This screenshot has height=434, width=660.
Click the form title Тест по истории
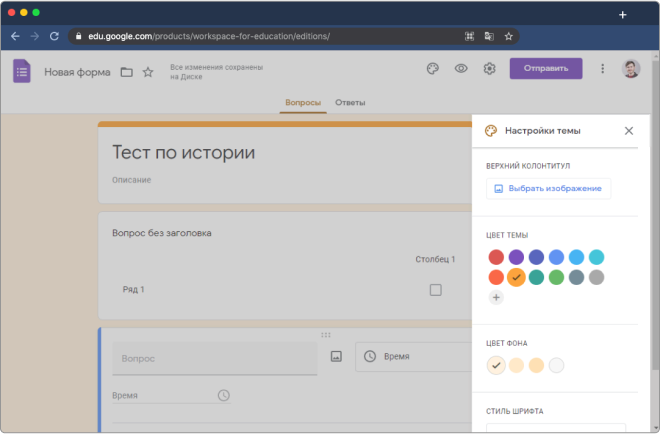[x=184, y=152]
